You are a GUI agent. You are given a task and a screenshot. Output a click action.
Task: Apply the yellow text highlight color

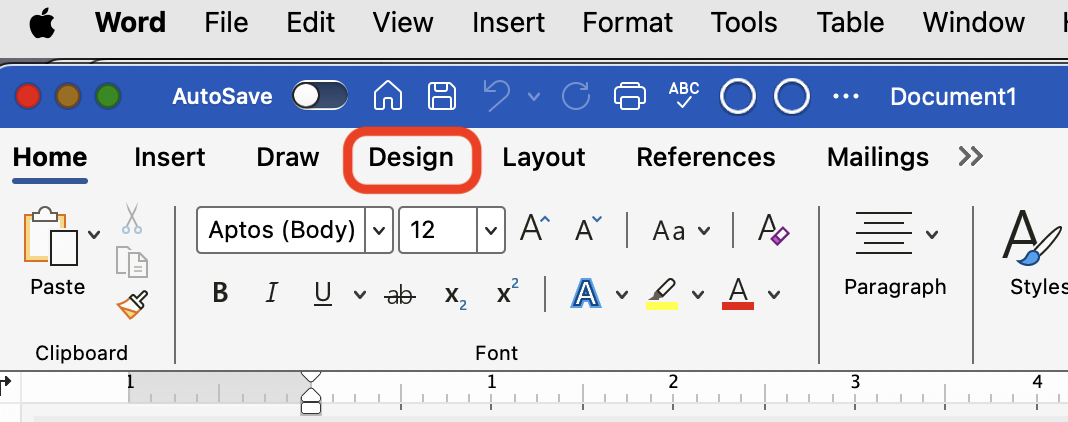point(661,294)
